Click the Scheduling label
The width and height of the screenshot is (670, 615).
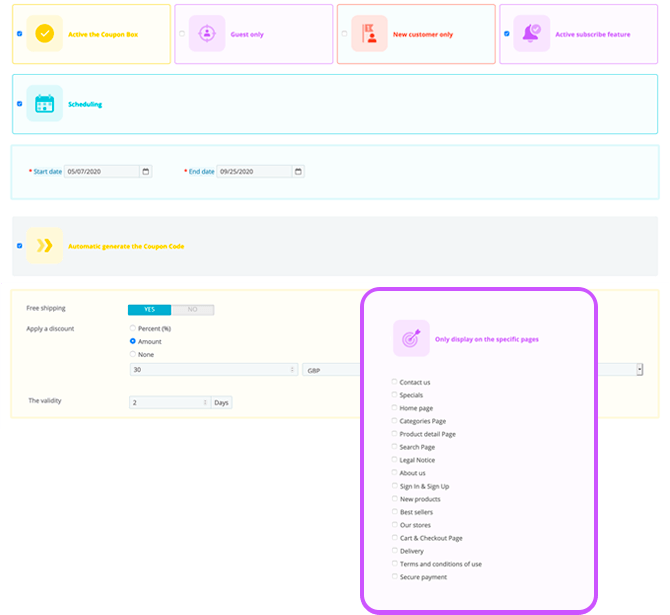[85, 104]
